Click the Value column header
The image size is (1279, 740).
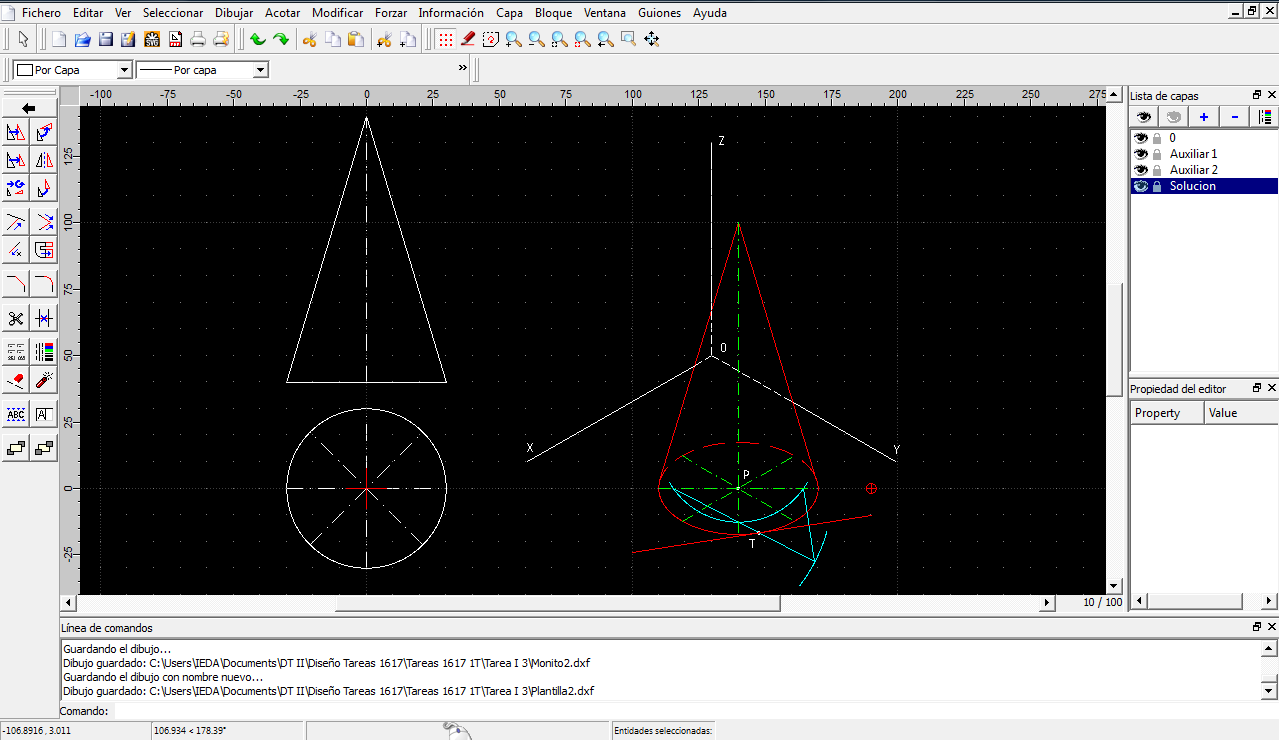point(1240,413)
